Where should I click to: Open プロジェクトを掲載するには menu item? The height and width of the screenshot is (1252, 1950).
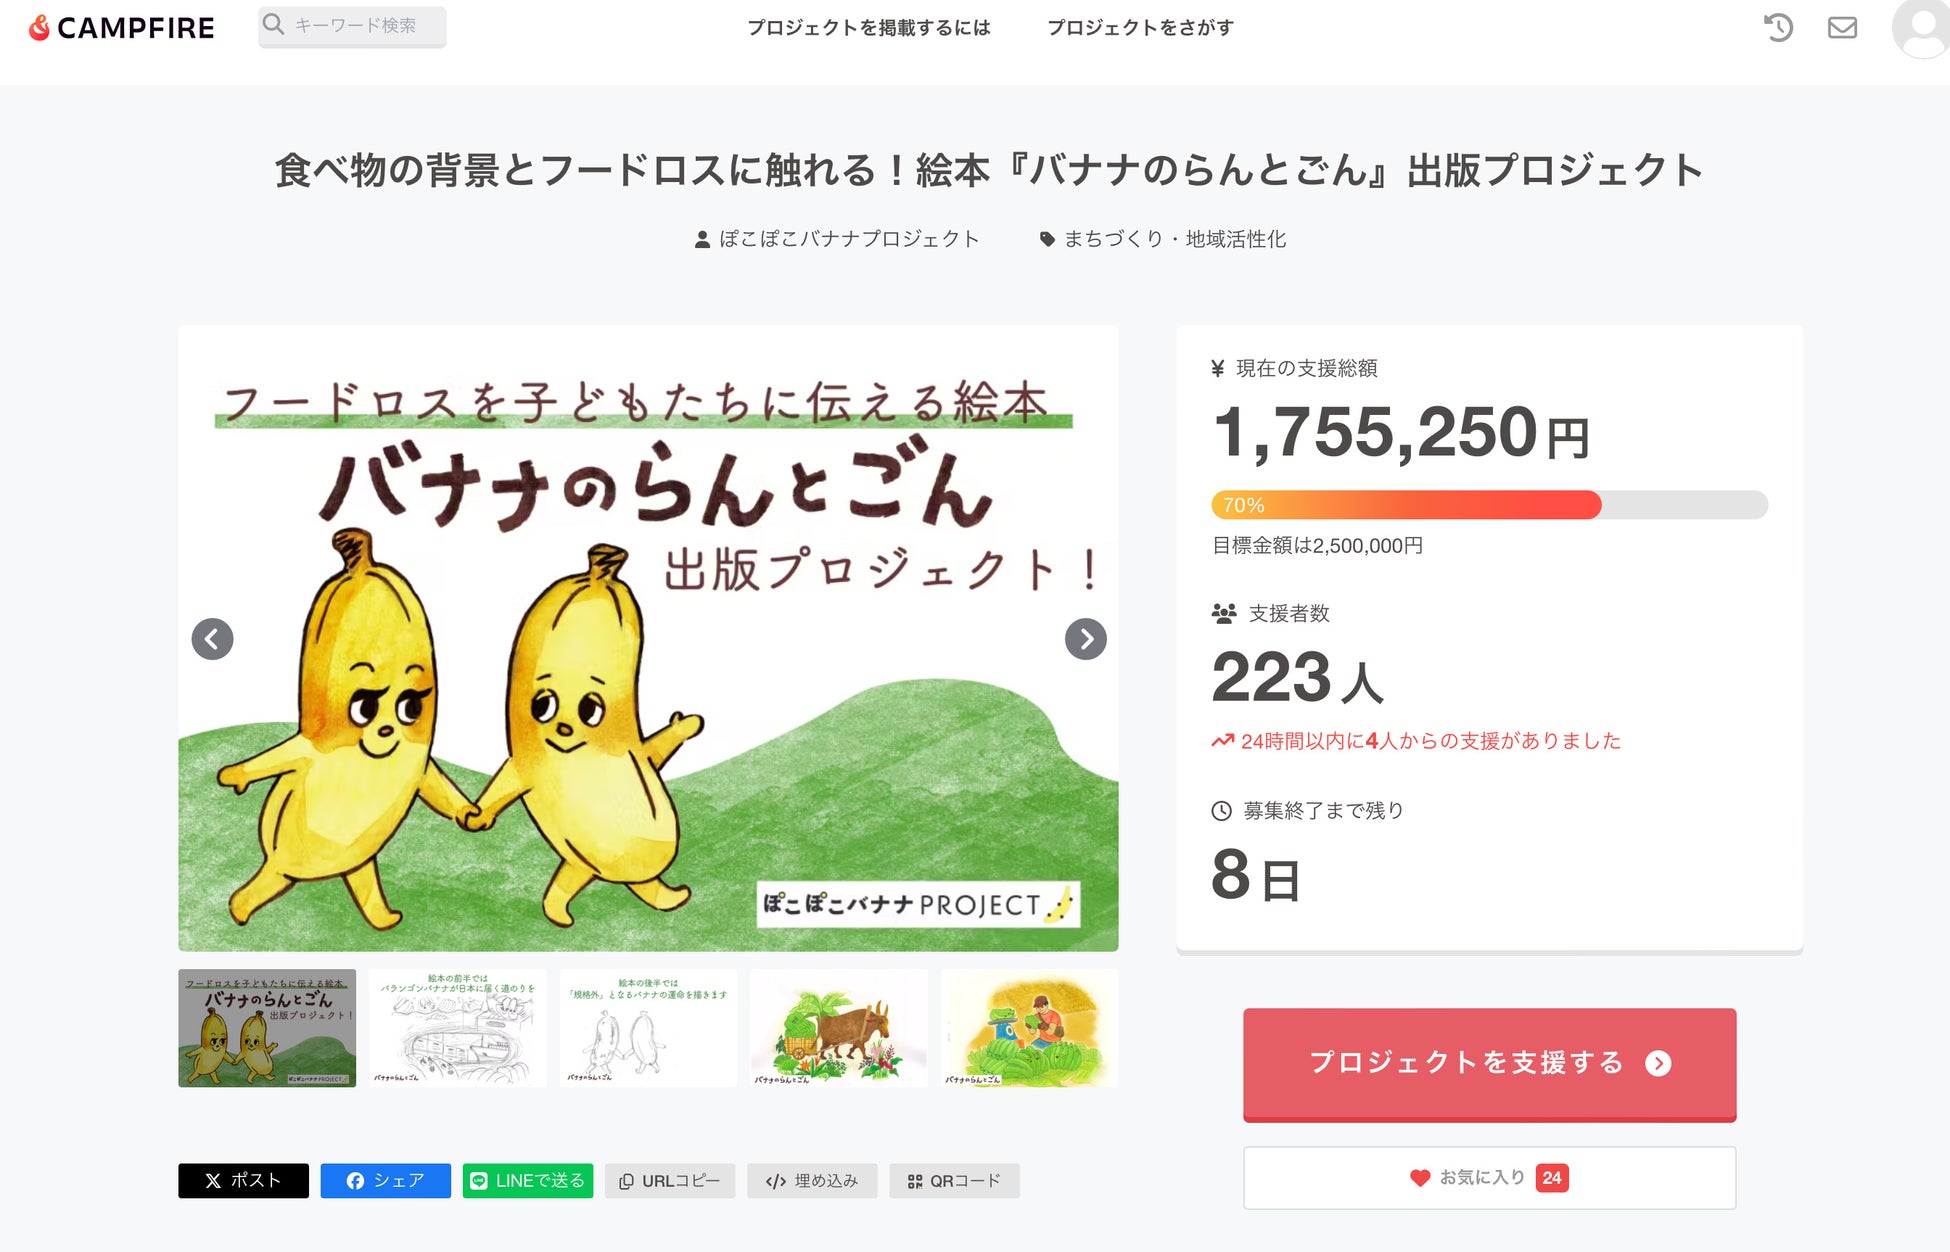(x=869, y=28)
